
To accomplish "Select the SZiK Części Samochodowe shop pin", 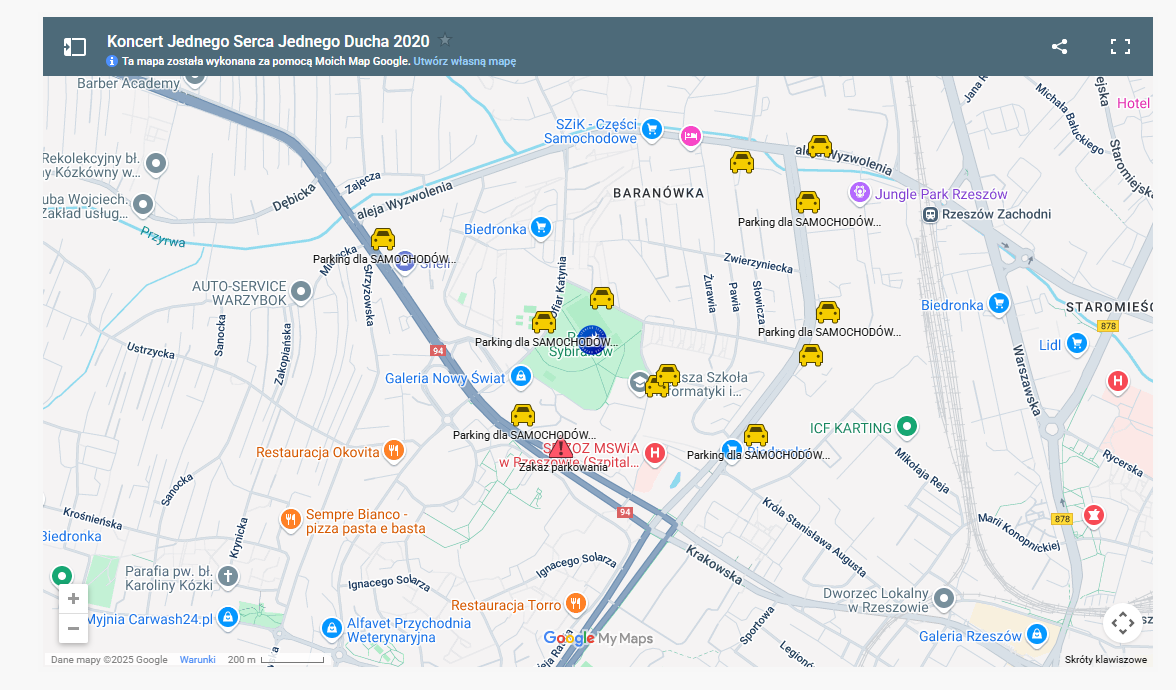I will pyautogui.click(x=652, y=130).
